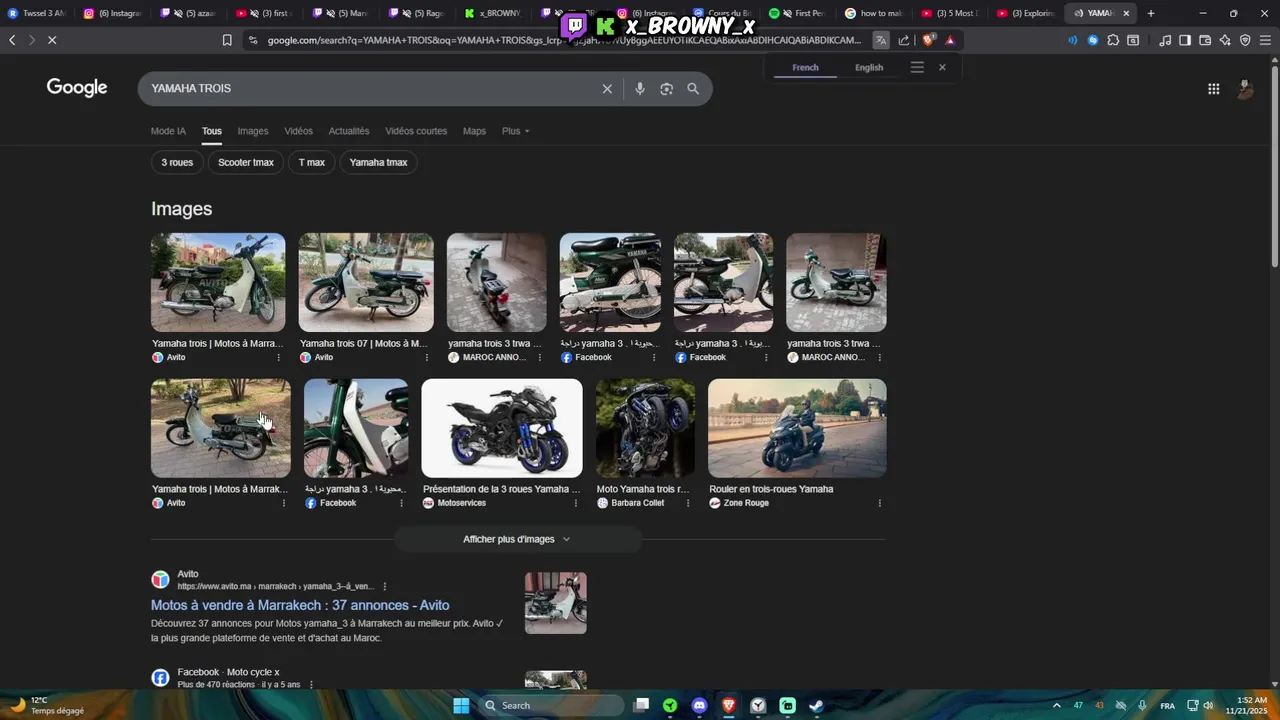Switch to Vidéos courtes tab
This screenshot has height=720, width=1280.
(416, 131)
